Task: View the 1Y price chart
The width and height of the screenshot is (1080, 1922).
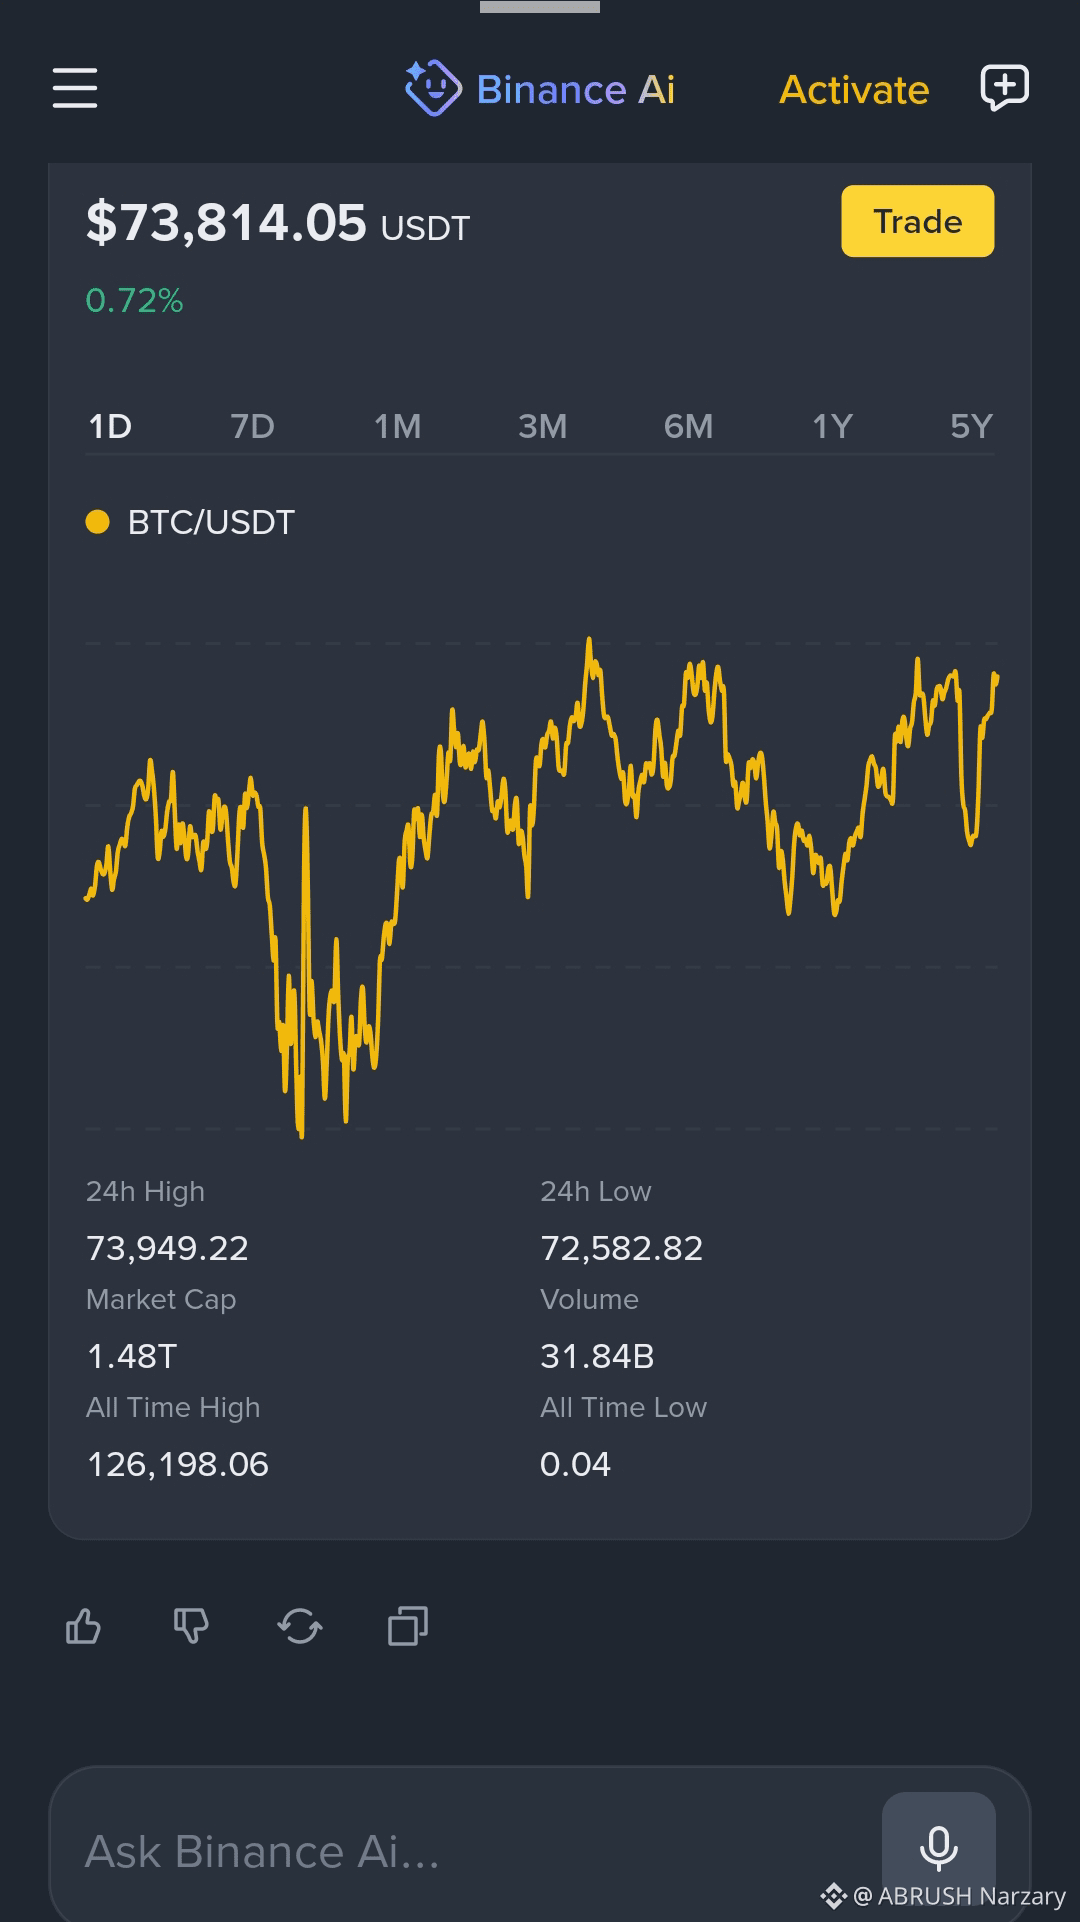Action: [x=832, y=427]
